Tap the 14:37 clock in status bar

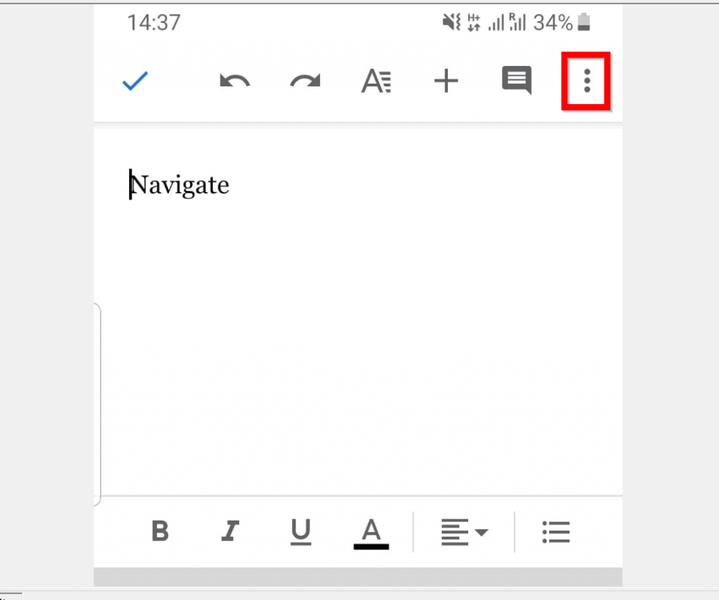point(154,22)
